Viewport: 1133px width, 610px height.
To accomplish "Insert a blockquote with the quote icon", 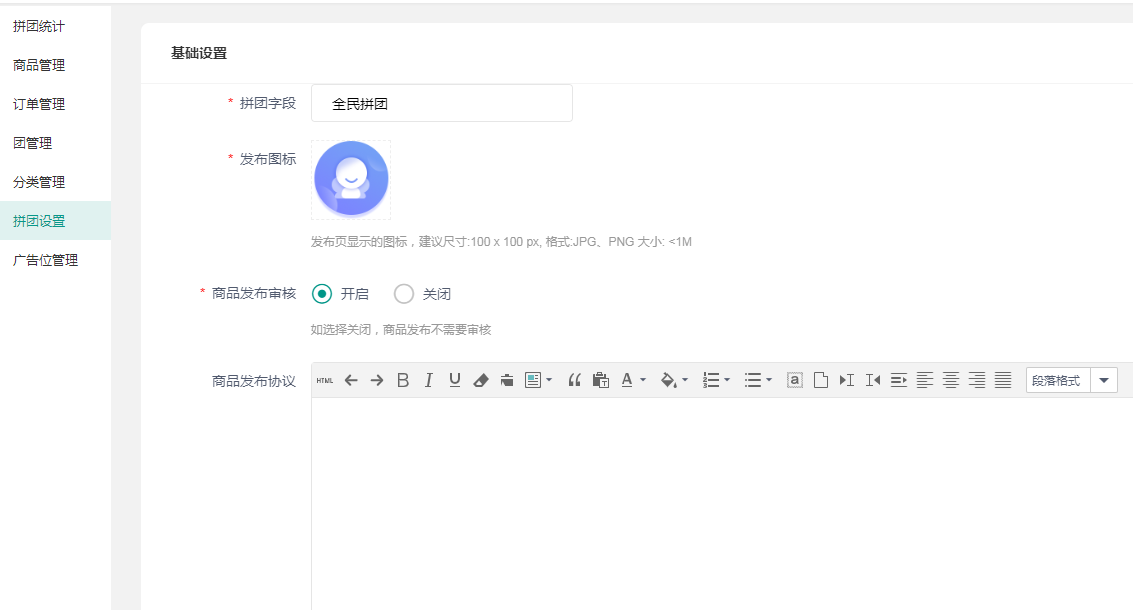I will pos(574,380).
